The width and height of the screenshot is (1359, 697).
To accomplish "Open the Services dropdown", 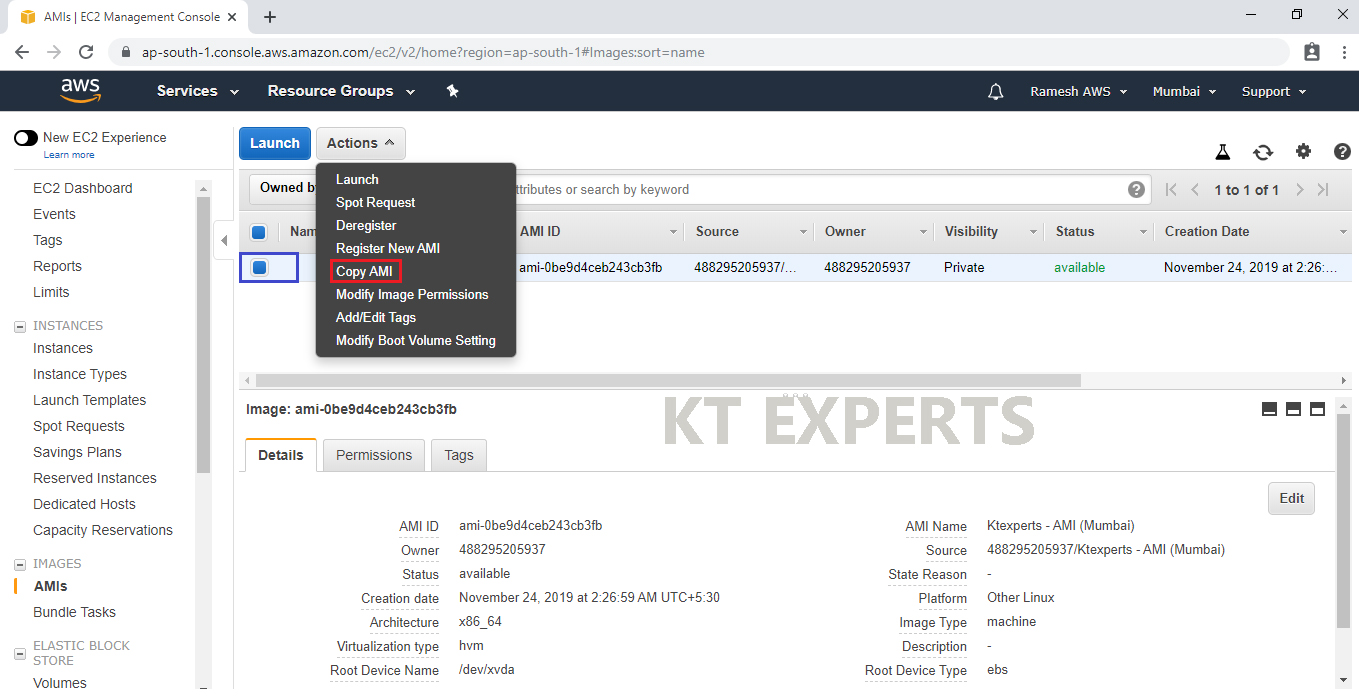I will [198, 91].
